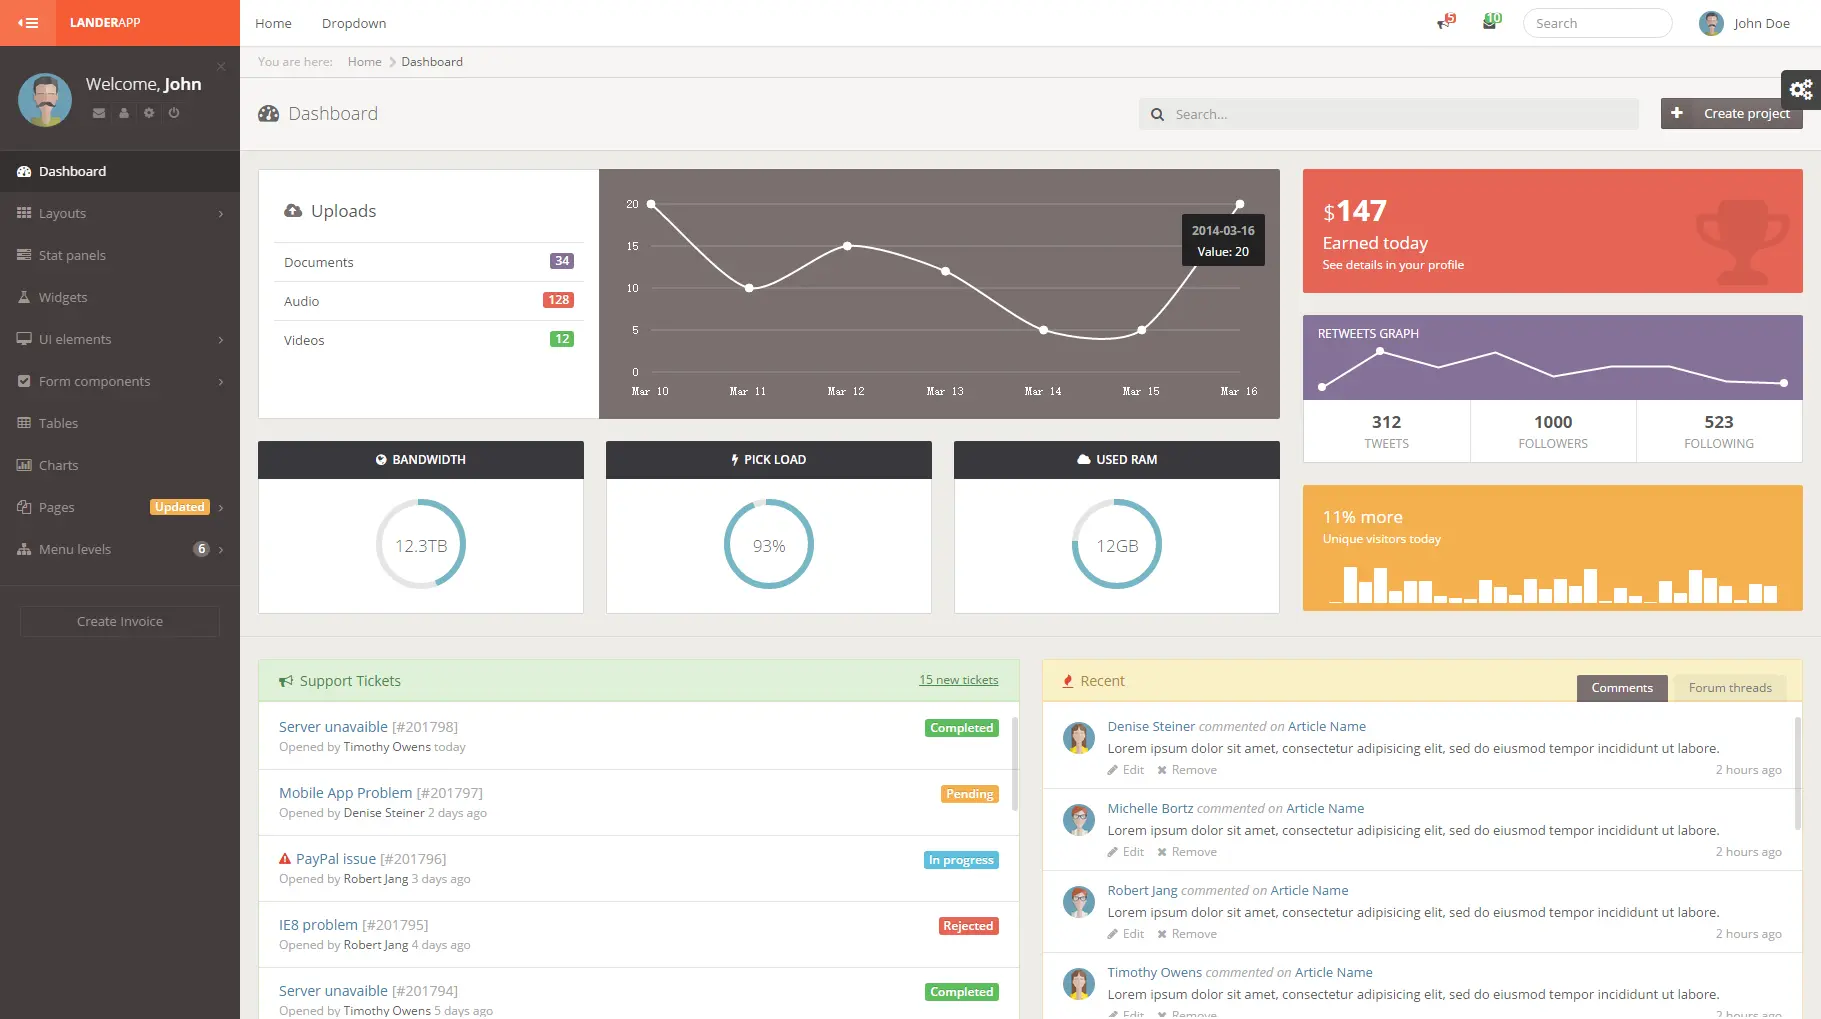This screenshot has height=1019, width=1821.
Task: Click the Support Tickets megaphone icon
Action: pyautogui.click(x=286, y=681)
